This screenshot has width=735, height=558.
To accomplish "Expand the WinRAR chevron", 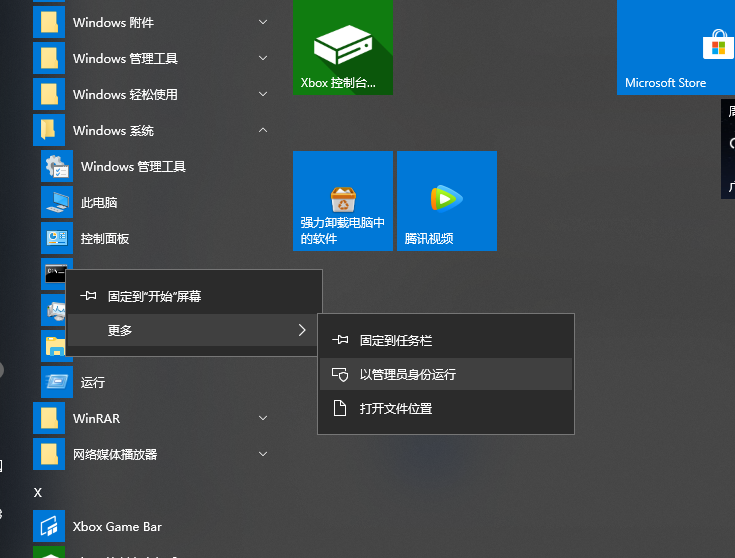I will click(263, 418).
